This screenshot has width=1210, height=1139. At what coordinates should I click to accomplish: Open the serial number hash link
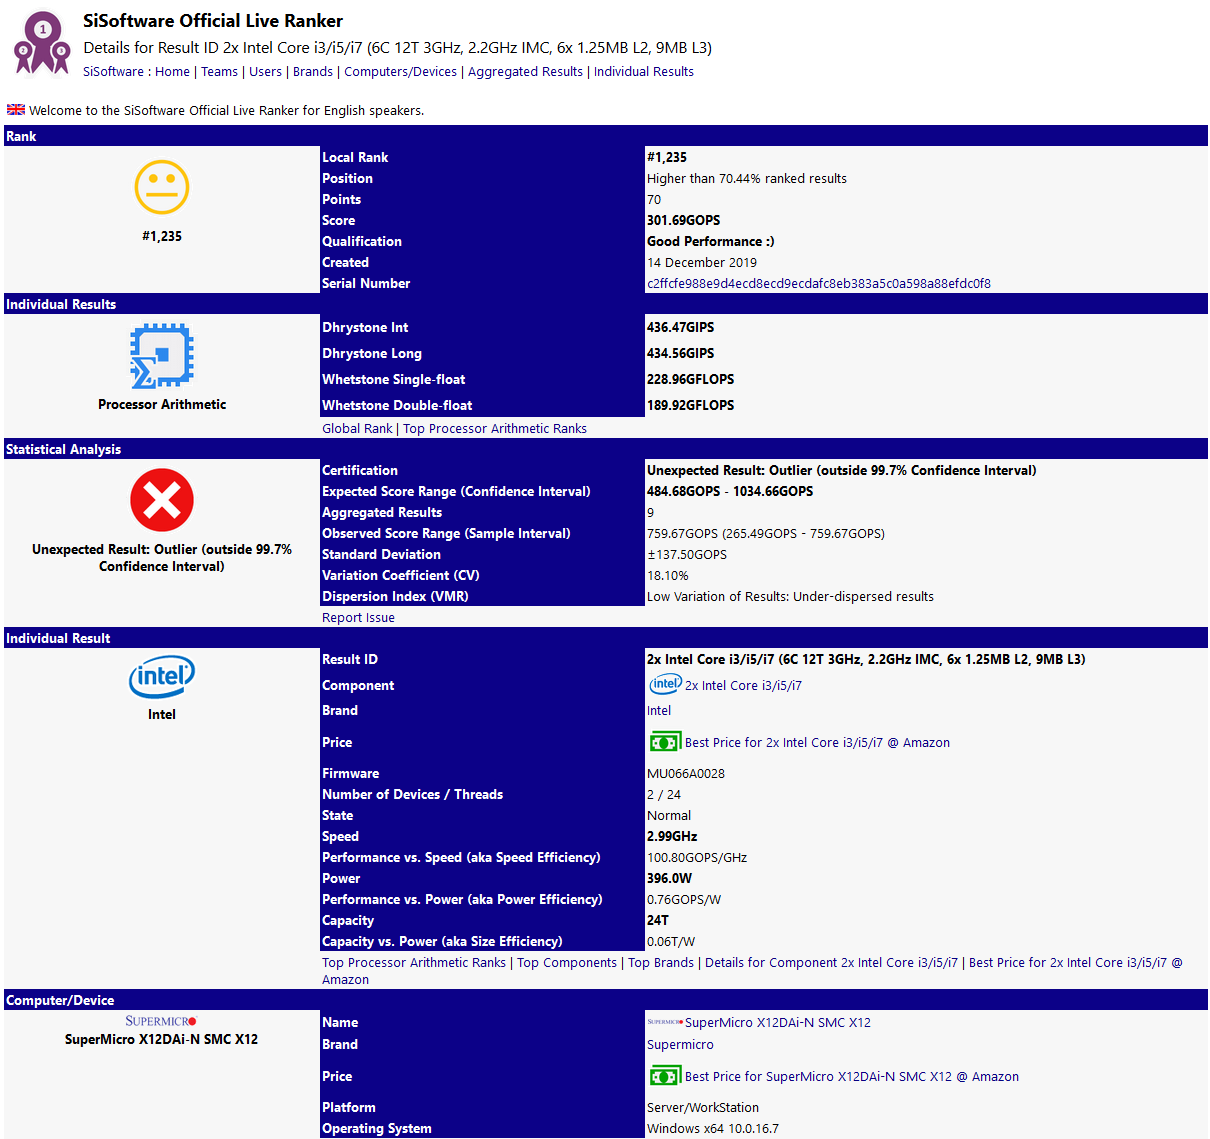pos(819,284)
